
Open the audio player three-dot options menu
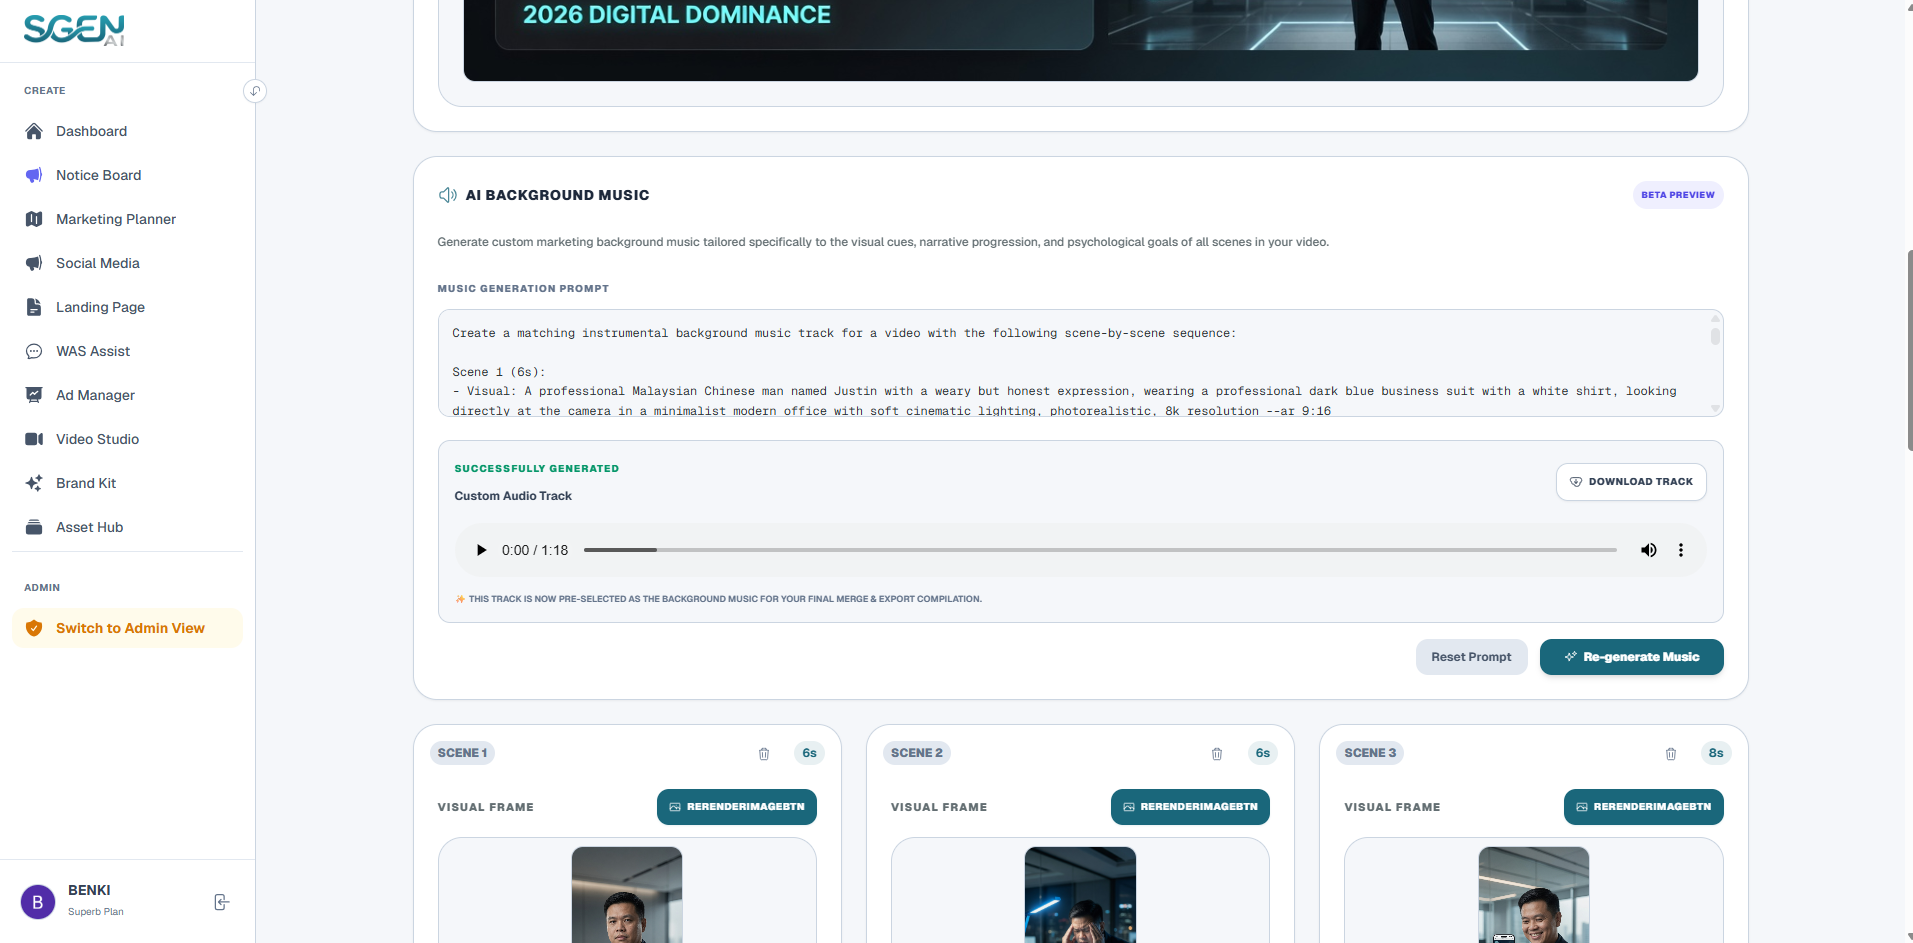[x=1681, y=550]
